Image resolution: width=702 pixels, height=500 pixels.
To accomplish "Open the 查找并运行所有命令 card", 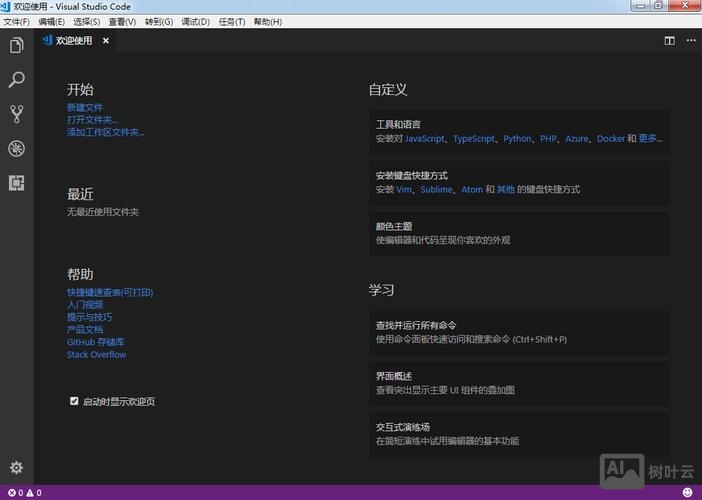I will pyautogui.click(x=519, y=333).
